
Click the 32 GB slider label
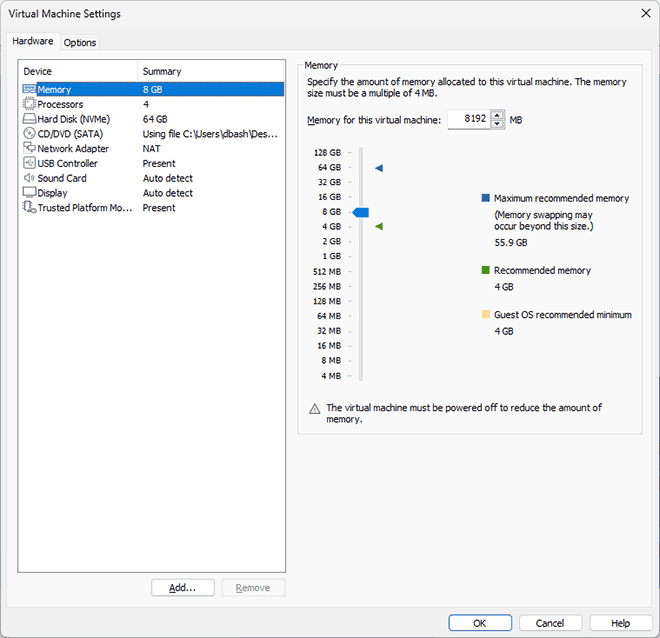329,182
